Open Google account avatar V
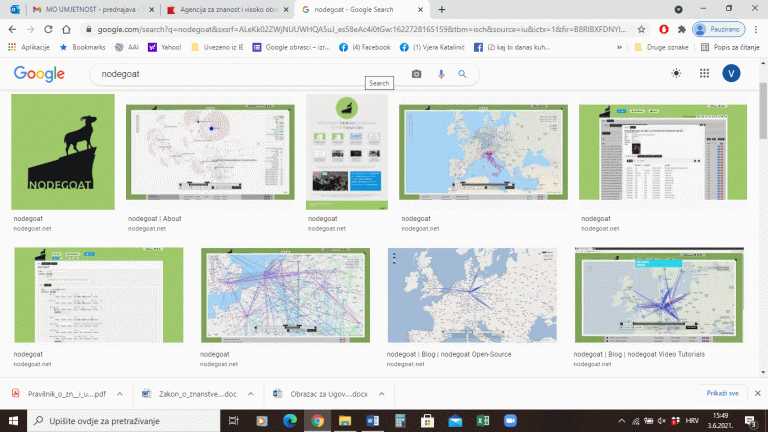 tap(731, 73)
